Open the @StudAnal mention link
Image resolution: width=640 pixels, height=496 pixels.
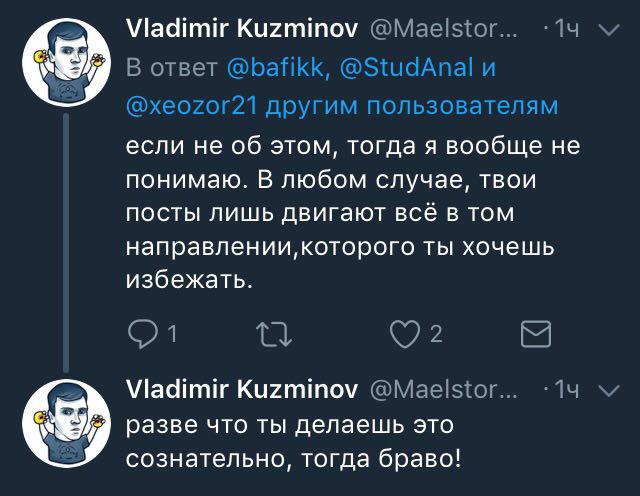(407, 67)
